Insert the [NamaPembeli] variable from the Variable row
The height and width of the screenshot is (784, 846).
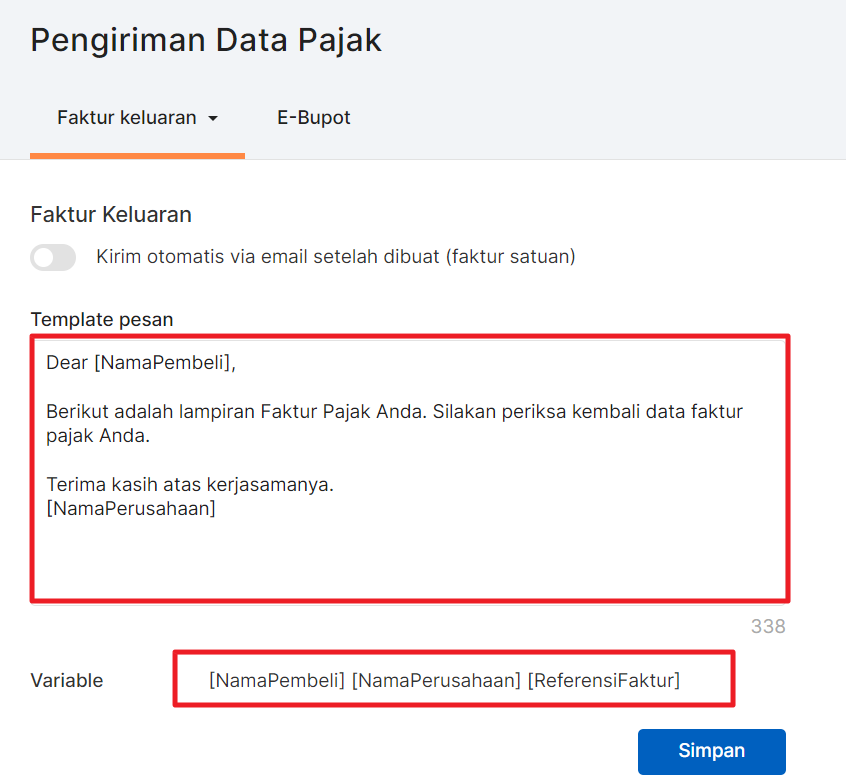(x=277, y=680)
